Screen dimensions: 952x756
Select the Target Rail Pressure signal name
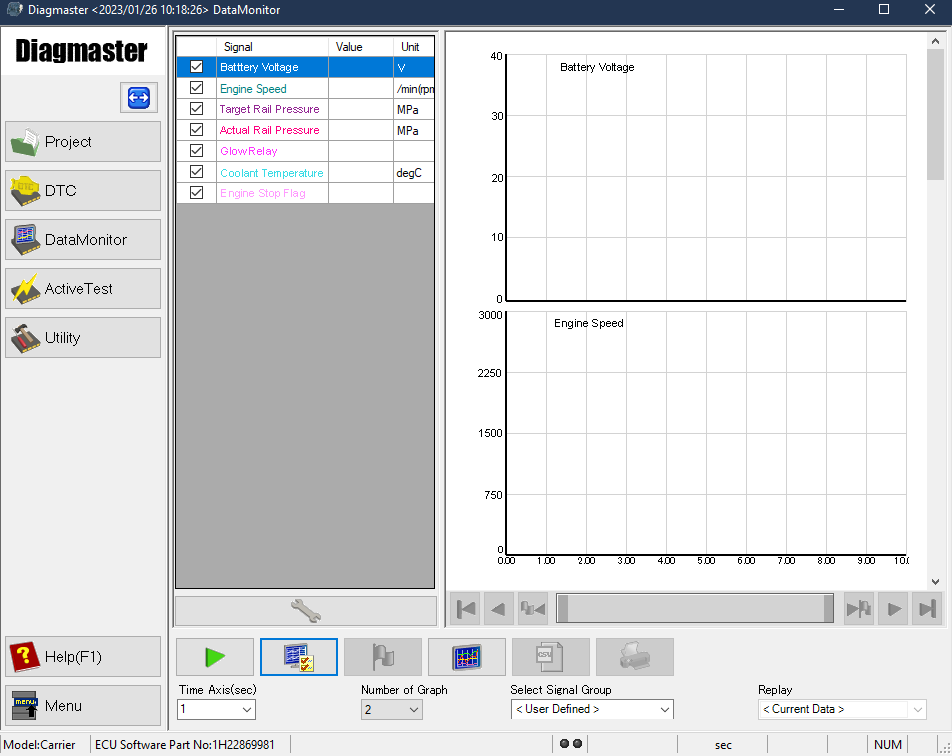pos(270,109)
